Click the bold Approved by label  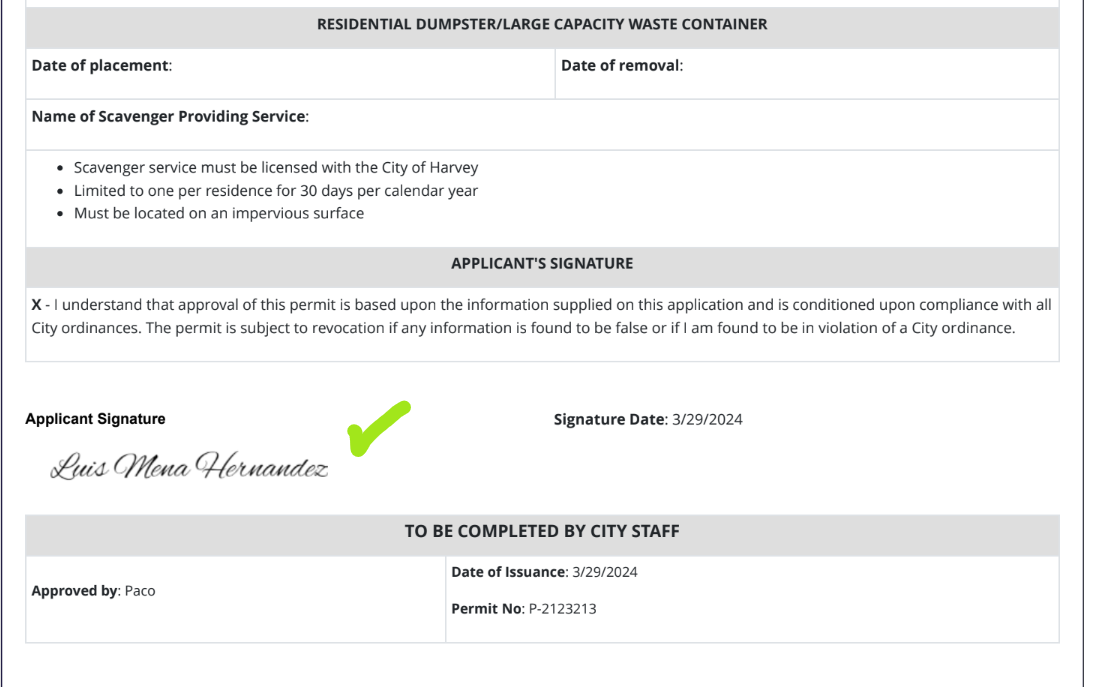[74, 591]
